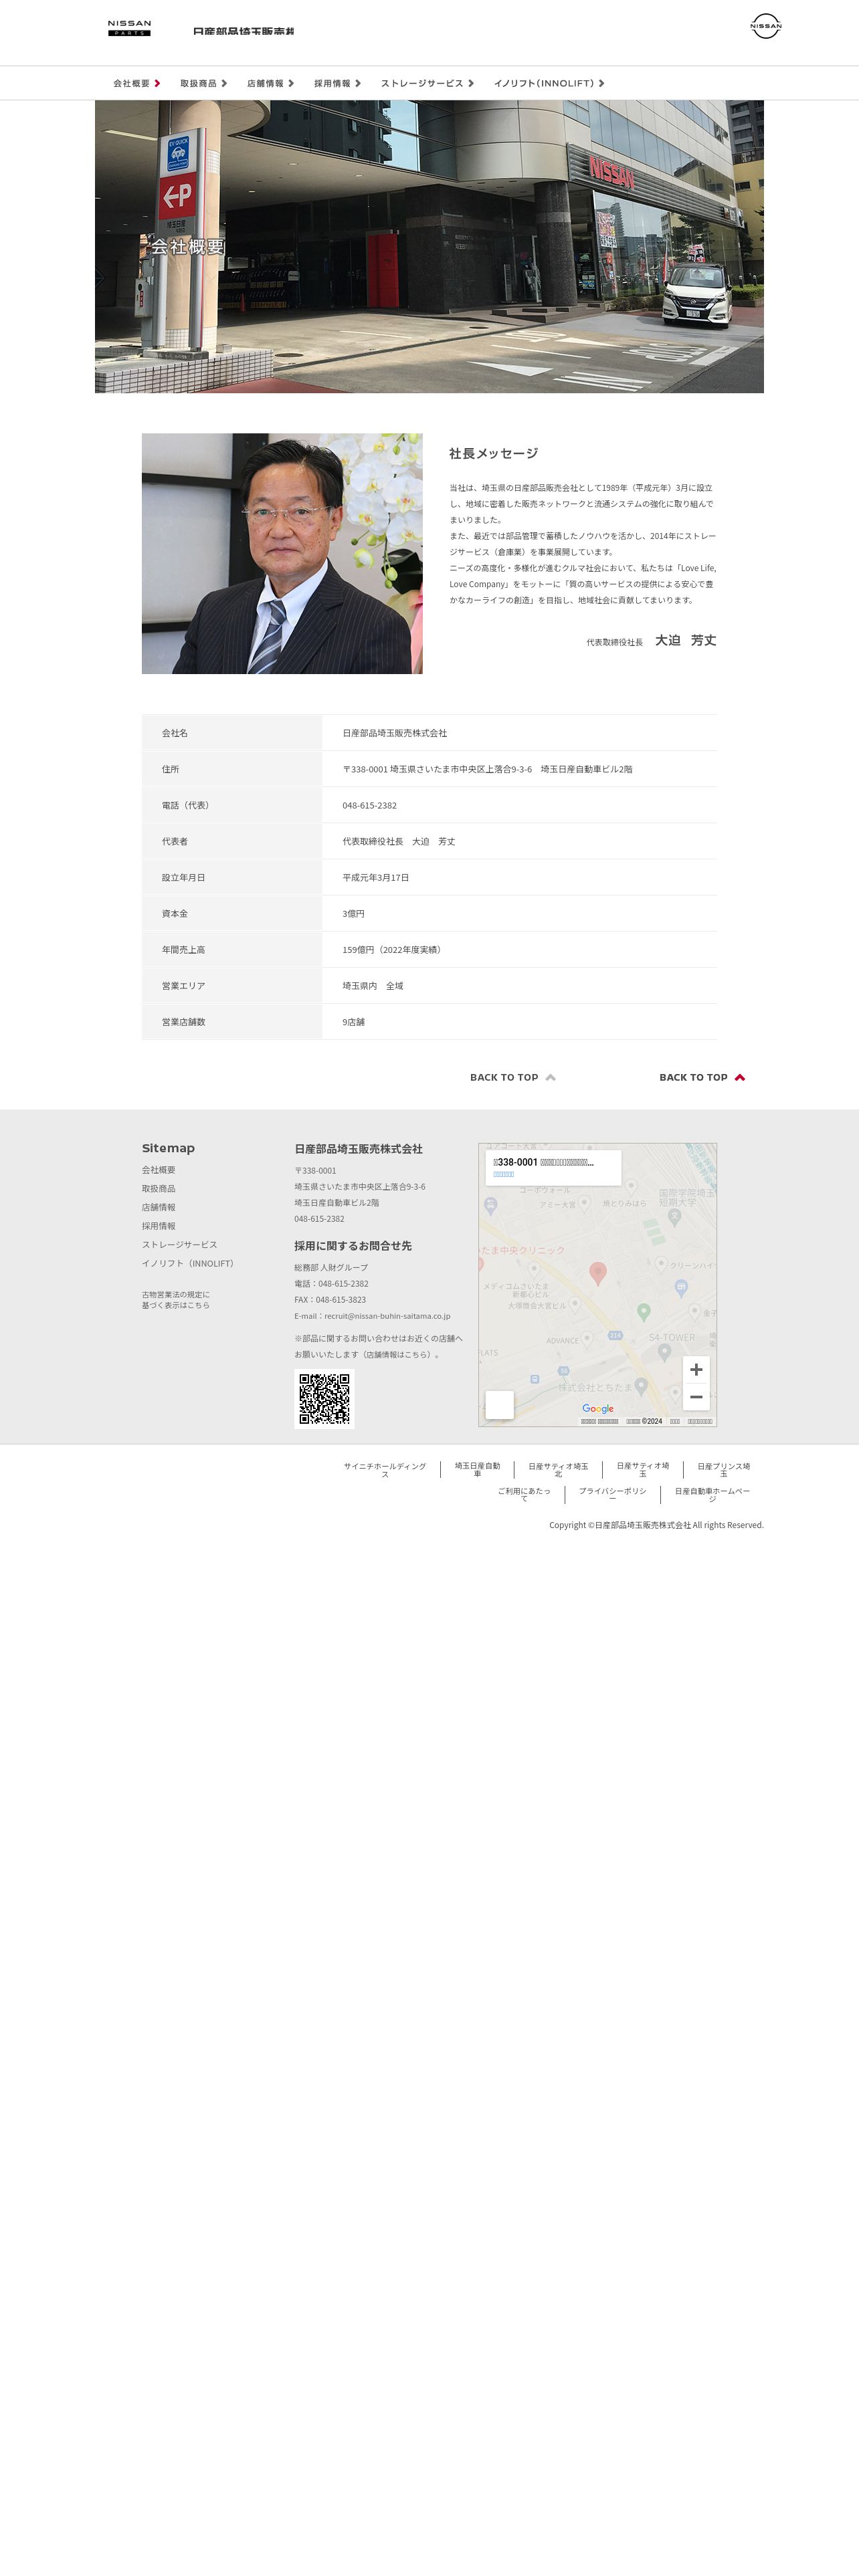Click the president's portrait photo
Screen dimensions: 859x2576
[282, 553]
